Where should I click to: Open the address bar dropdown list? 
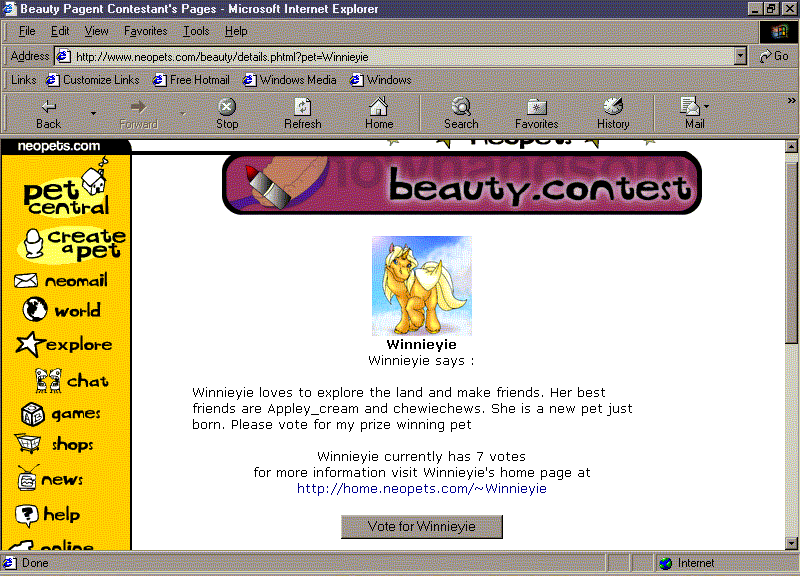coord(740,56)
